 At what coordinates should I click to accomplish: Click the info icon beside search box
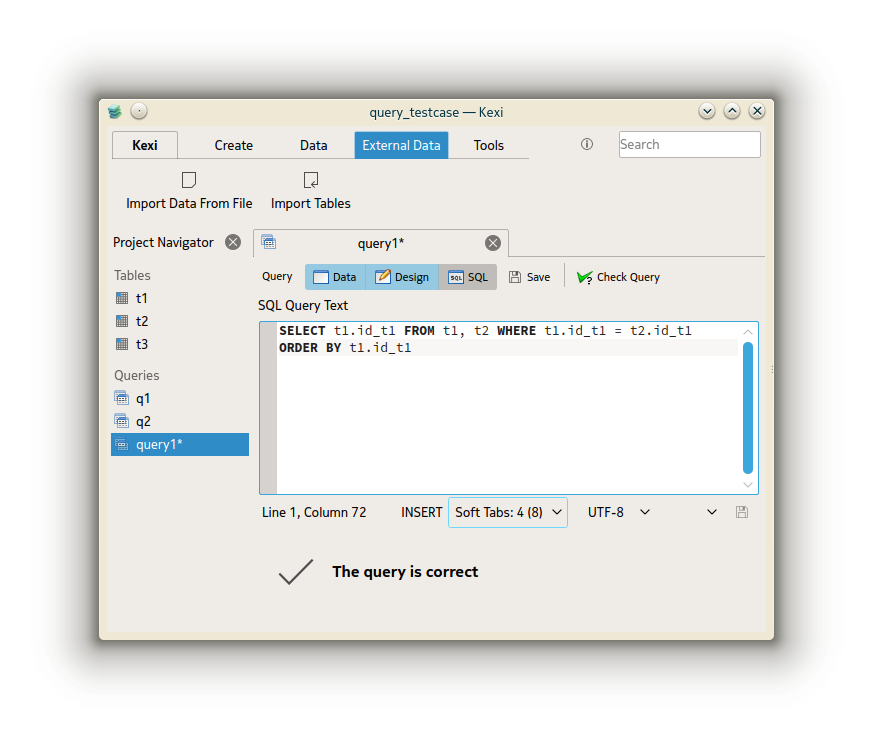pyautogui.click(x=587, y=144)
